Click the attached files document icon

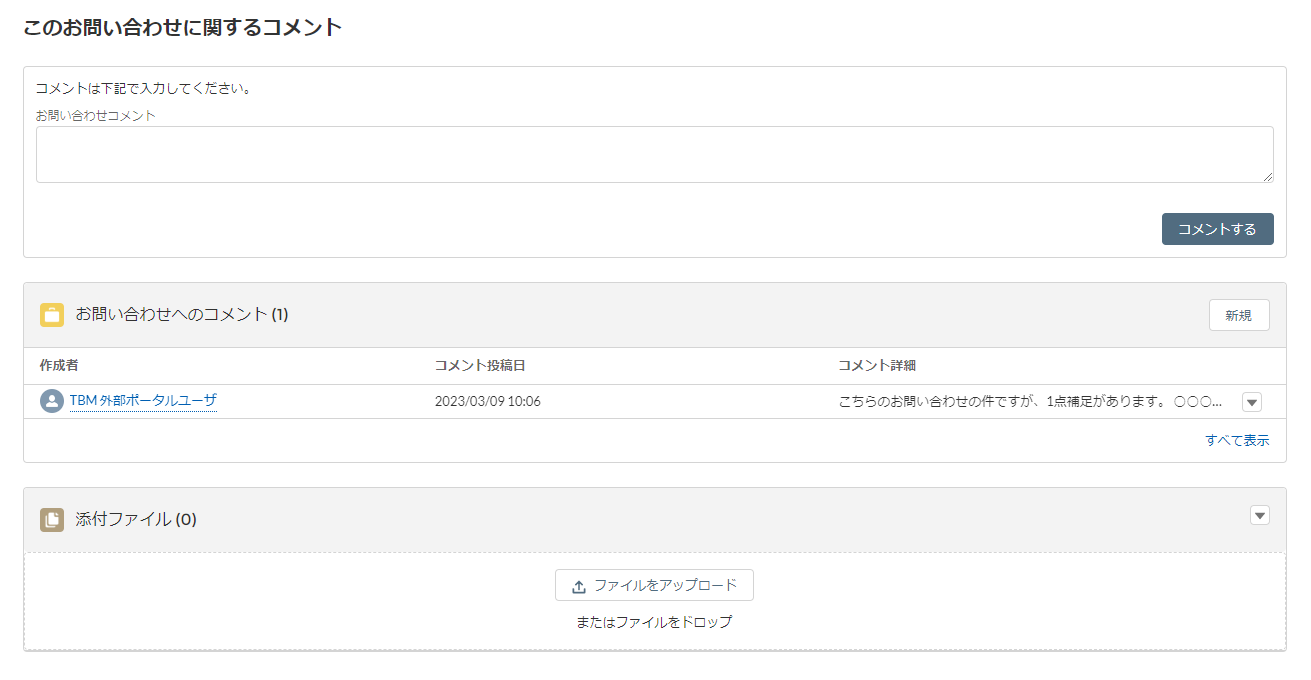click(x=52, y=520)
